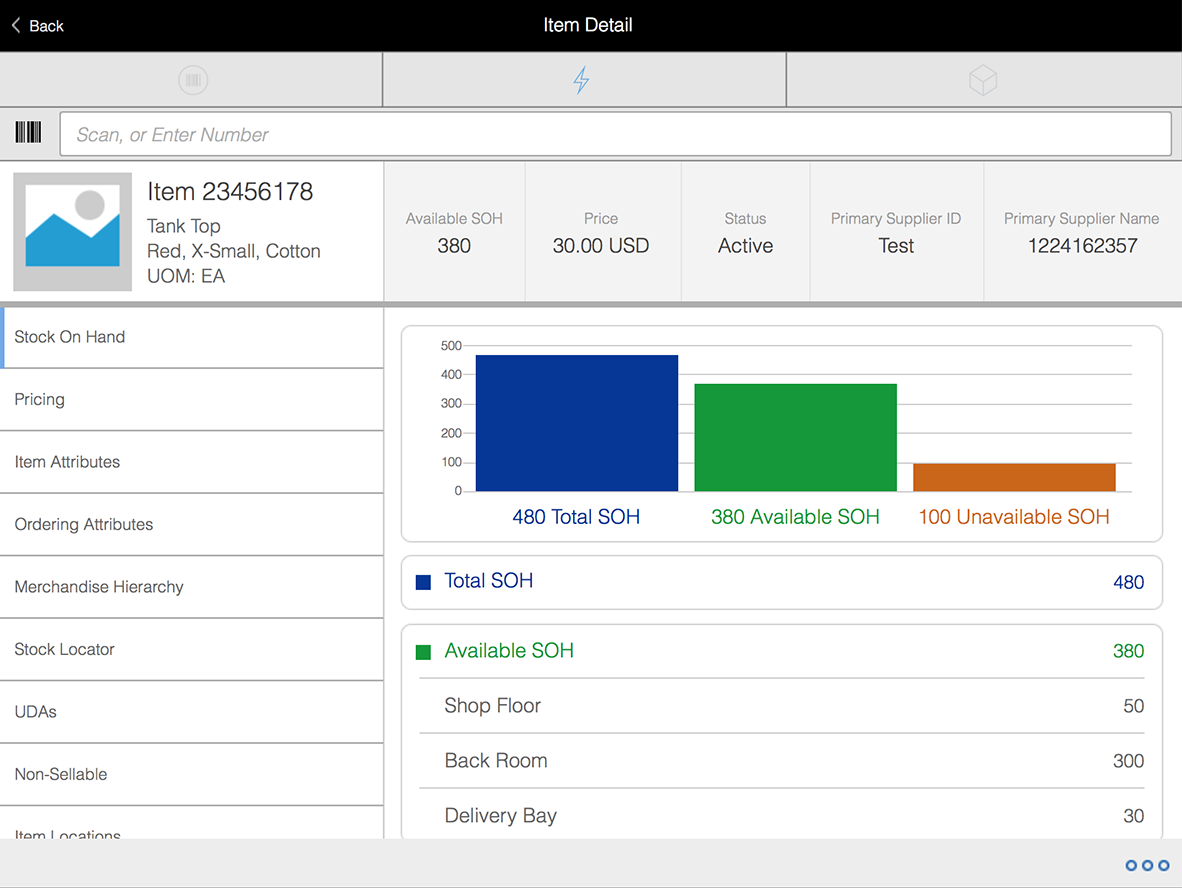The width and height of the screenshot is (1182, 888).
Task: Open the item image placeholder thumbnail
Action: point(72,231)
